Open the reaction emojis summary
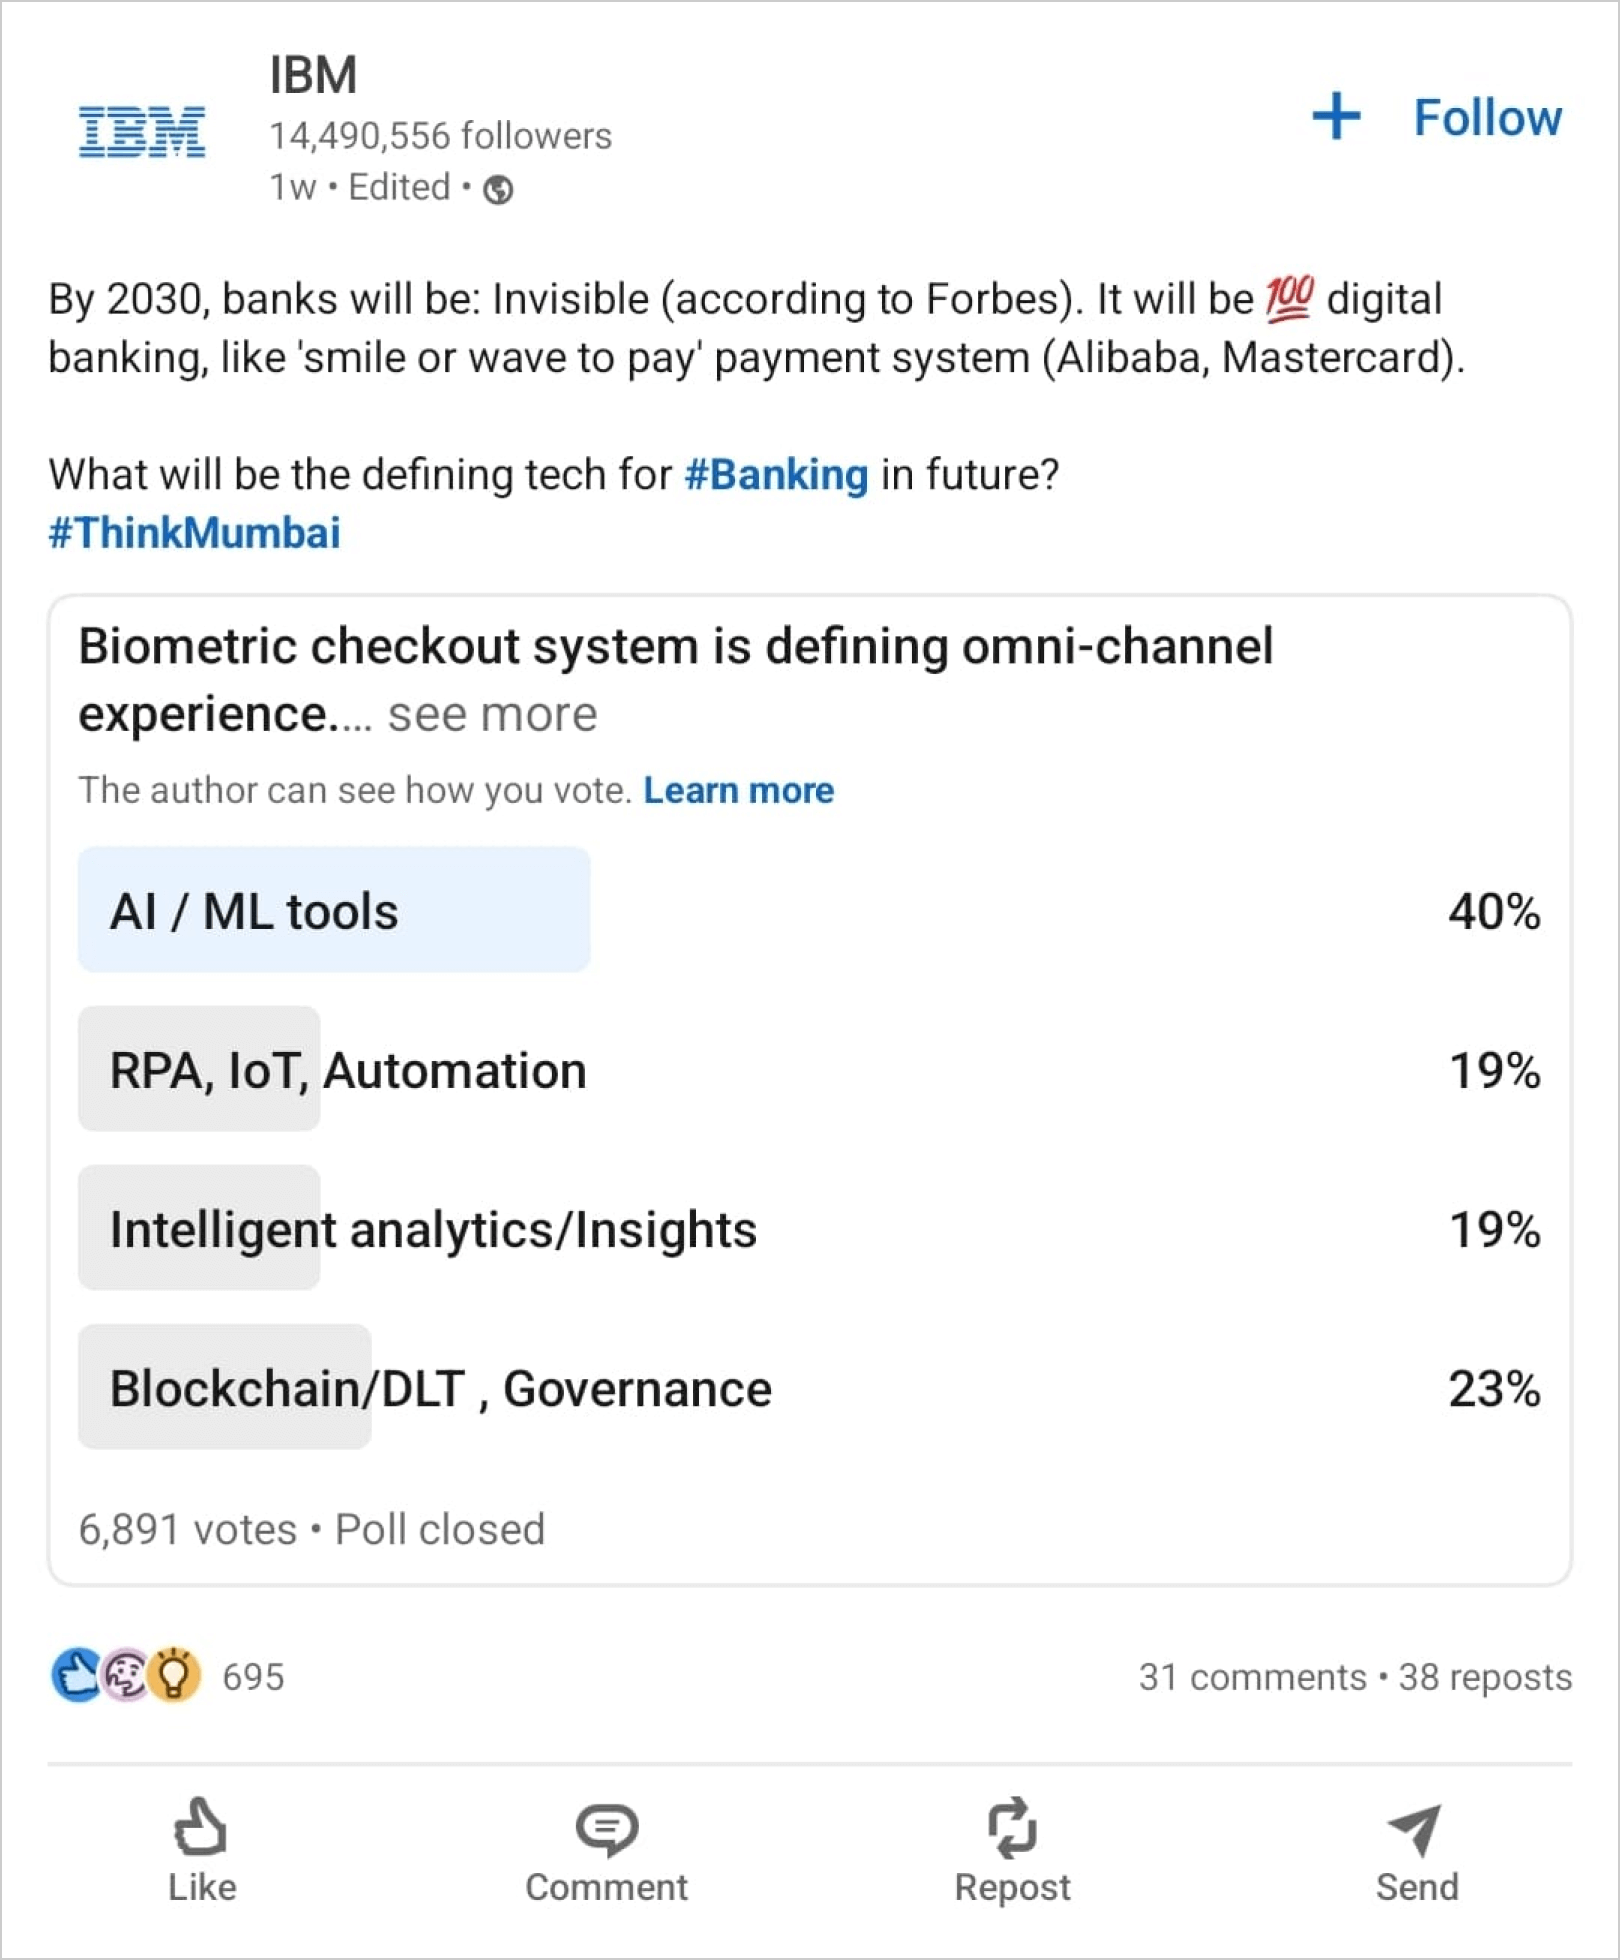Screen dimensions: 1620x1960 pos(127,1675)
